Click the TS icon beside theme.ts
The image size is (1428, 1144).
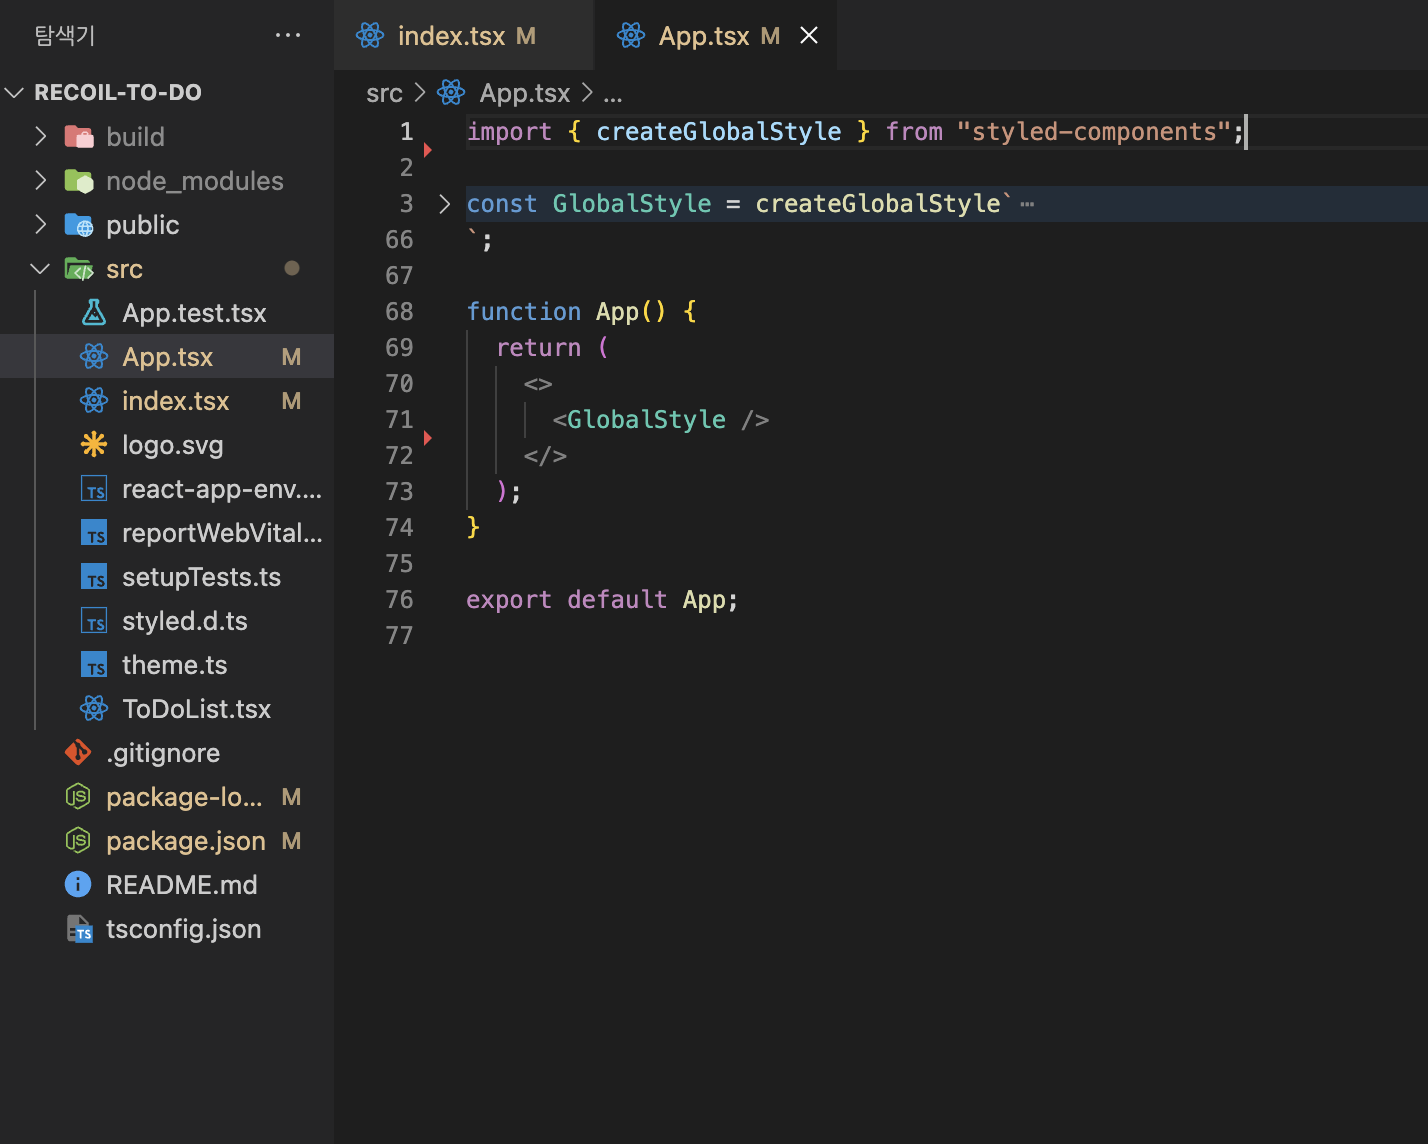(94, 665)
